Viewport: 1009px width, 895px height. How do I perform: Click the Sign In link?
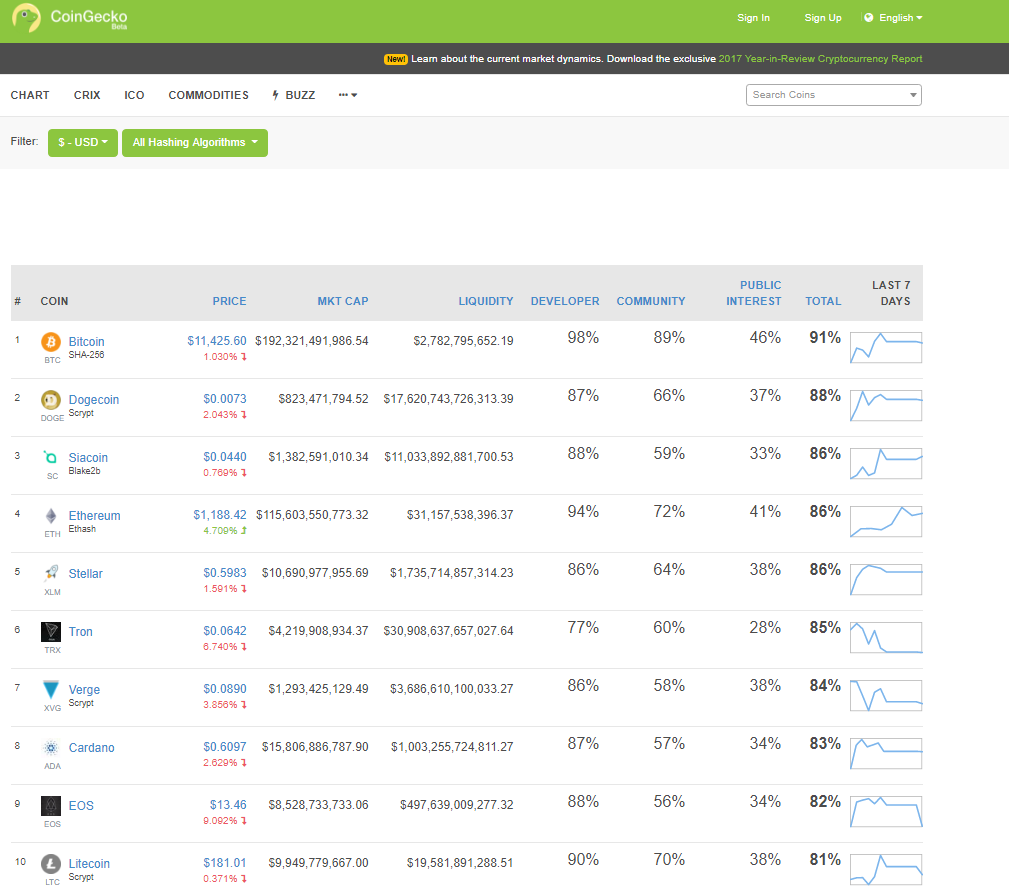(x=754, y=17)
